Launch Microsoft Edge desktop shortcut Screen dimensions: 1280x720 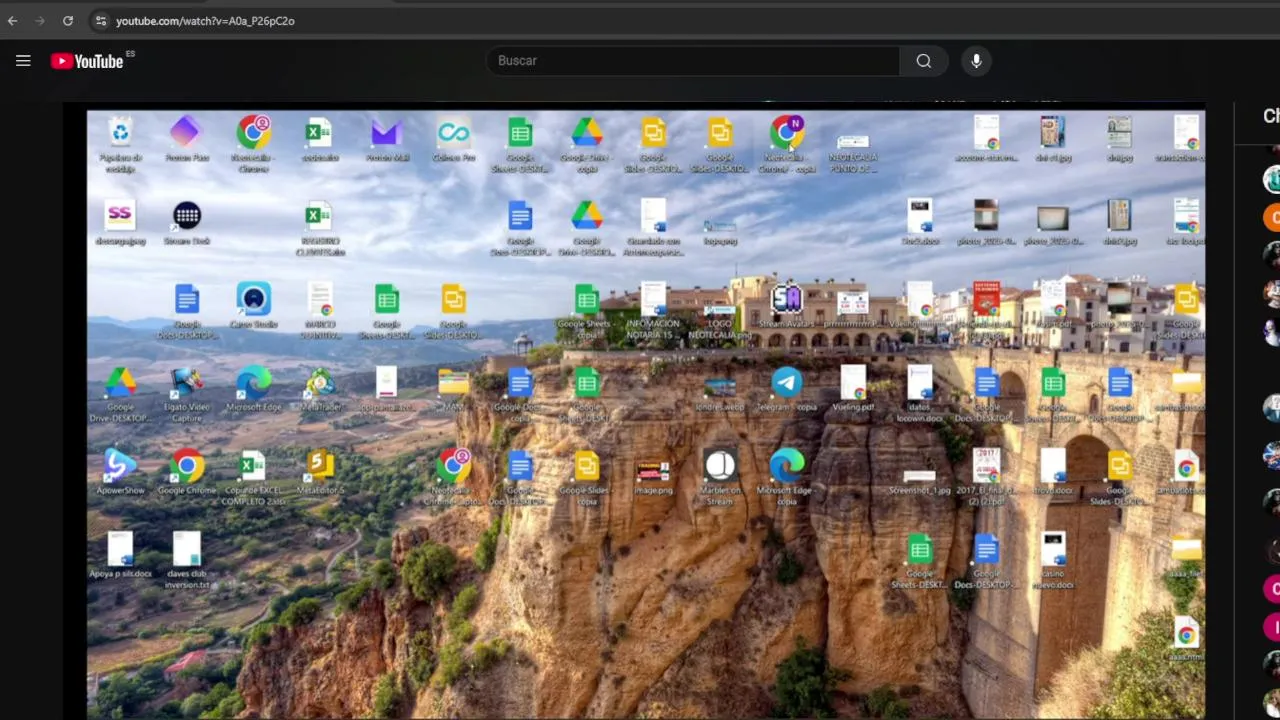click(253, 389)
